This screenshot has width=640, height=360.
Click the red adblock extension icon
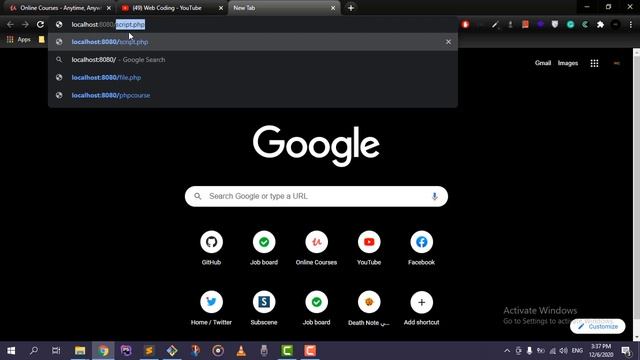point(465,24)
